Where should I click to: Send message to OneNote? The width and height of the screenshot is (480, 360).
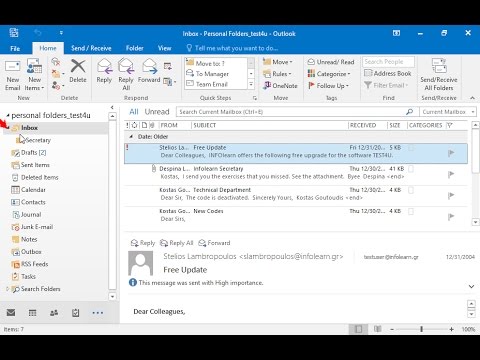280,86
